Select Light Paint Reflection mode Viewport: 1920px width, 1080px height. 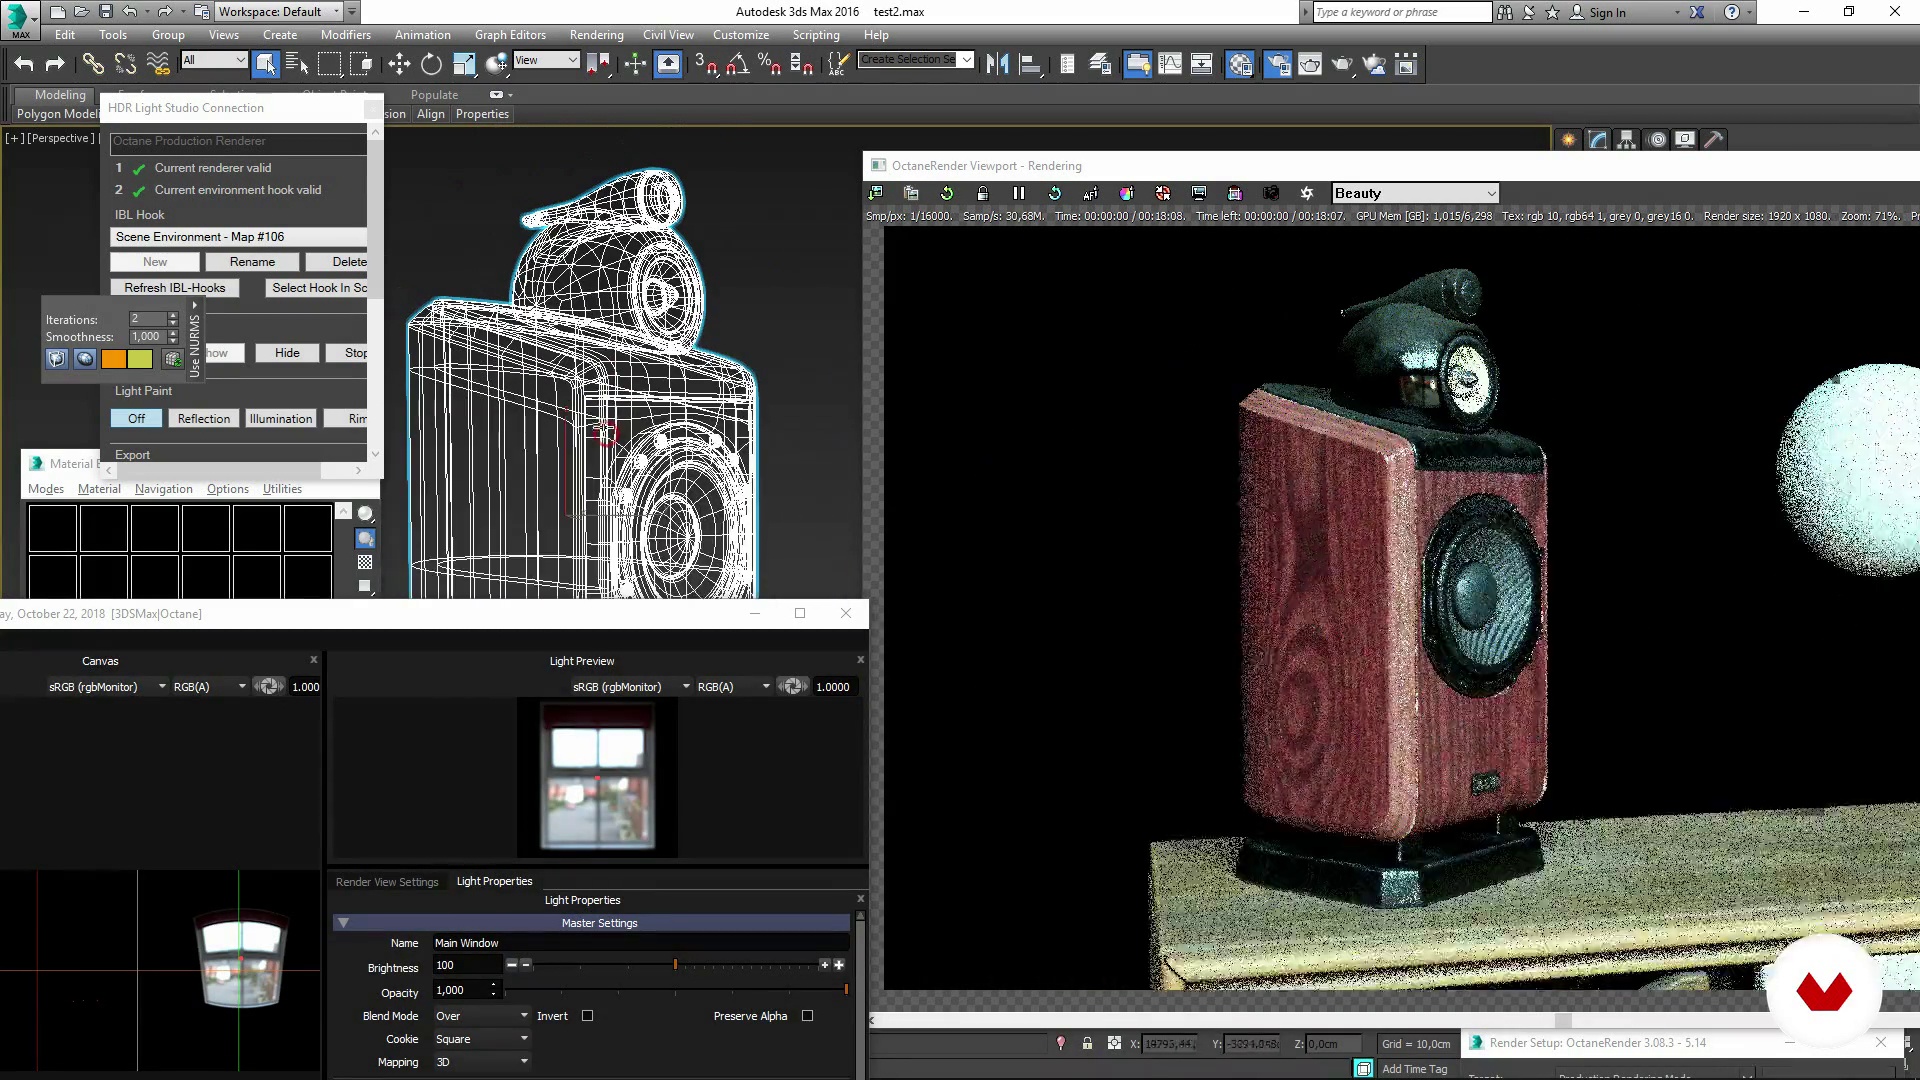pyautogui.click(x=204, y=419)
